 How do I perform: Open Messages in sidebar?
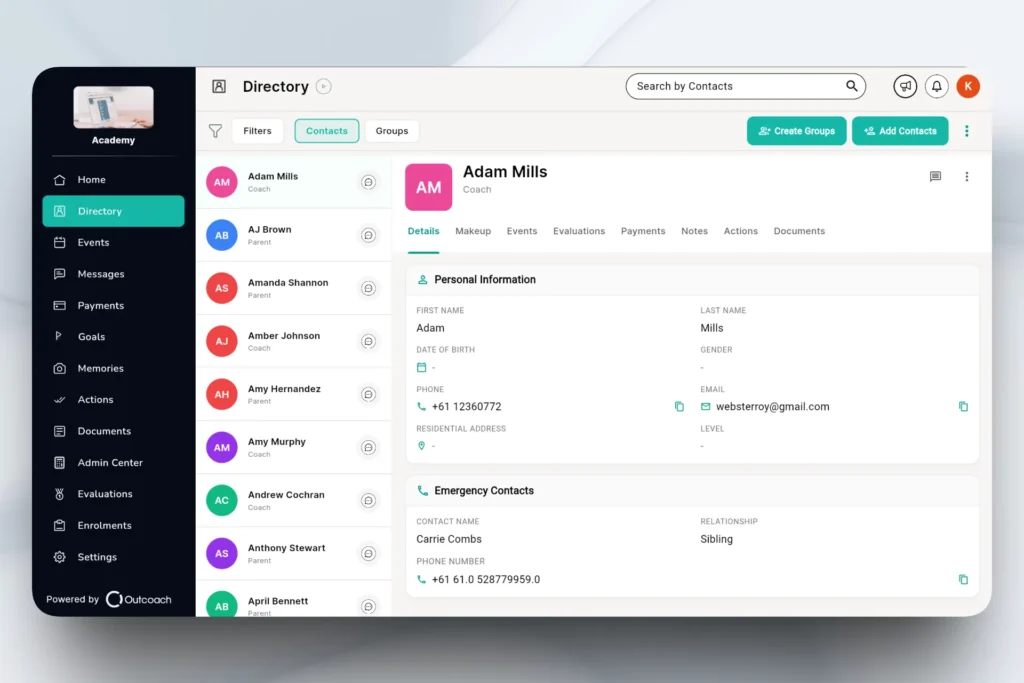tap(114, 274)
